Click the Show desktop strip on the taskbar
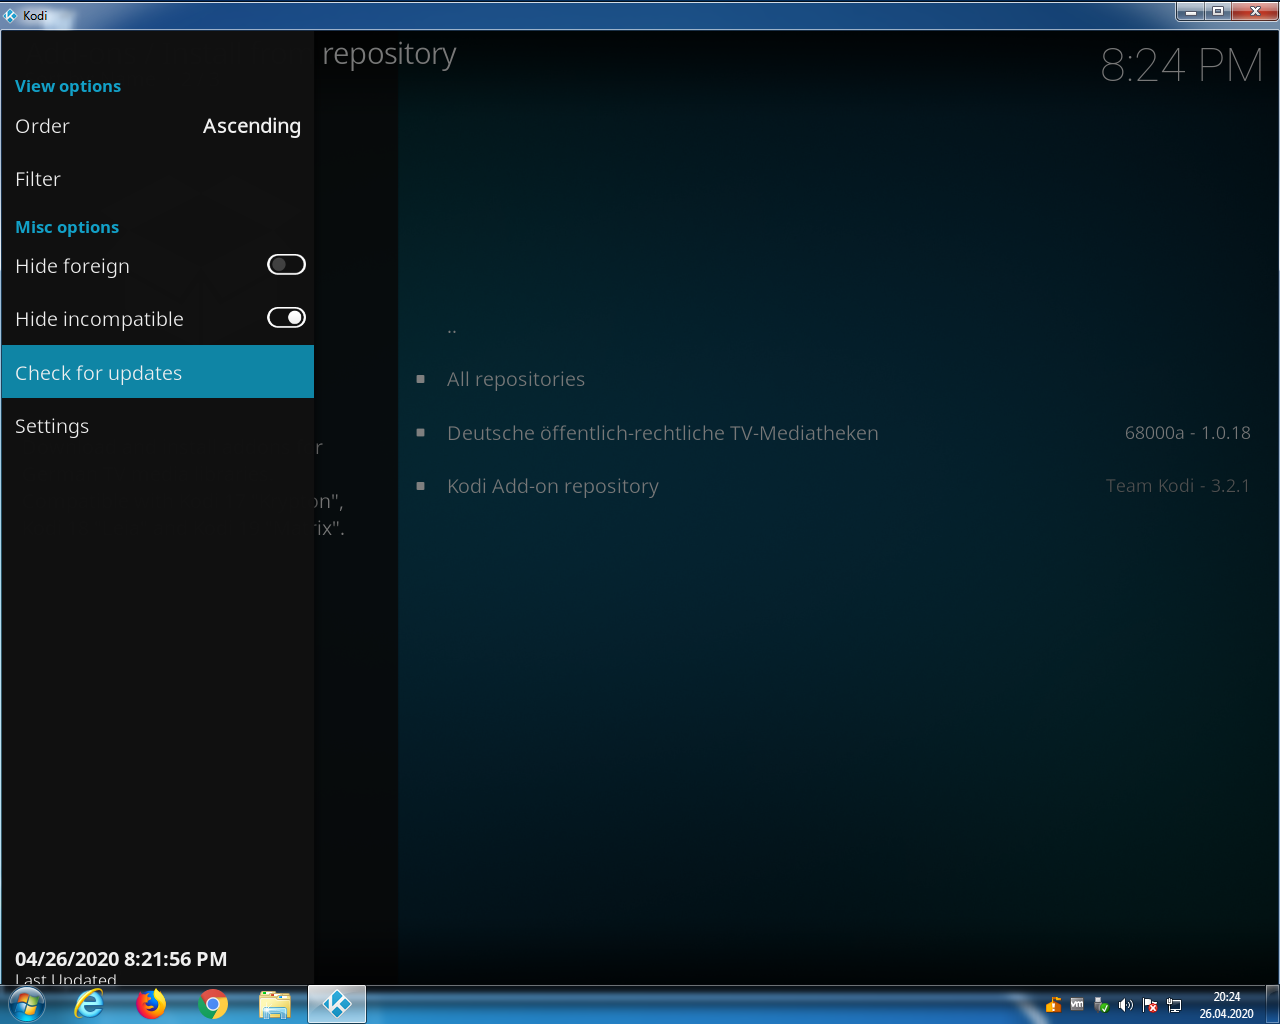 (1273, 1005)
